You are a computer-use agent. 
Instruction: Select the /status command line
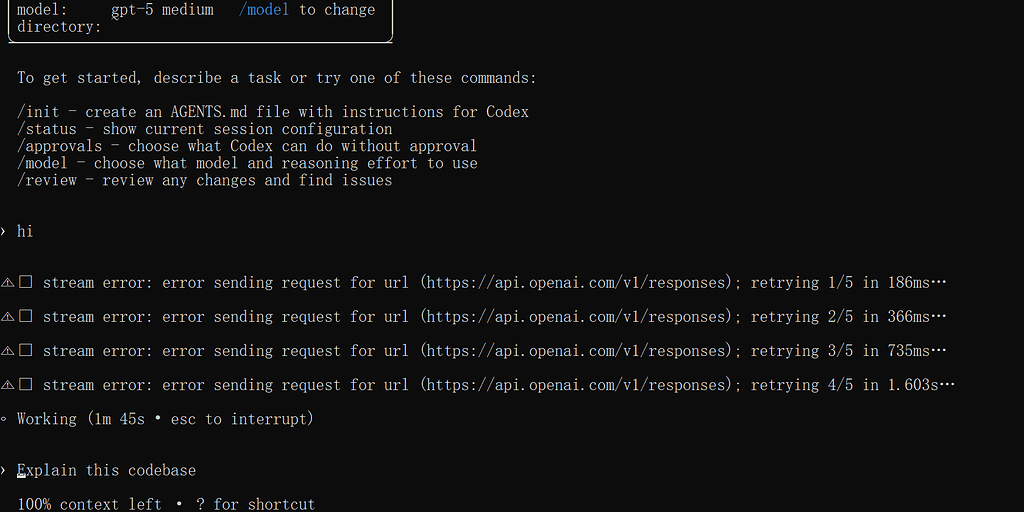[x=204, y=129]
